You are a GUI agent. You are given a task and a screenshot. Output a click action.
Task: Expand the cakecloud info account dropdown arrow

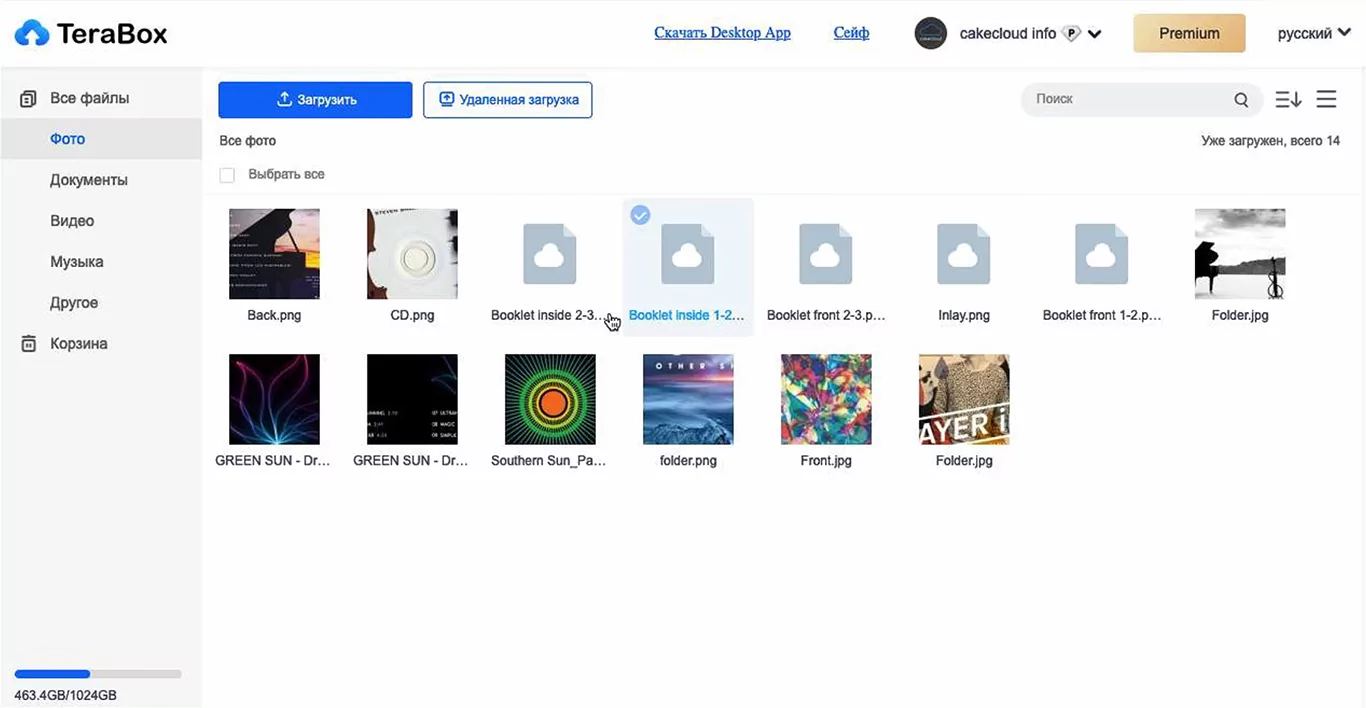click(1095, 34)
